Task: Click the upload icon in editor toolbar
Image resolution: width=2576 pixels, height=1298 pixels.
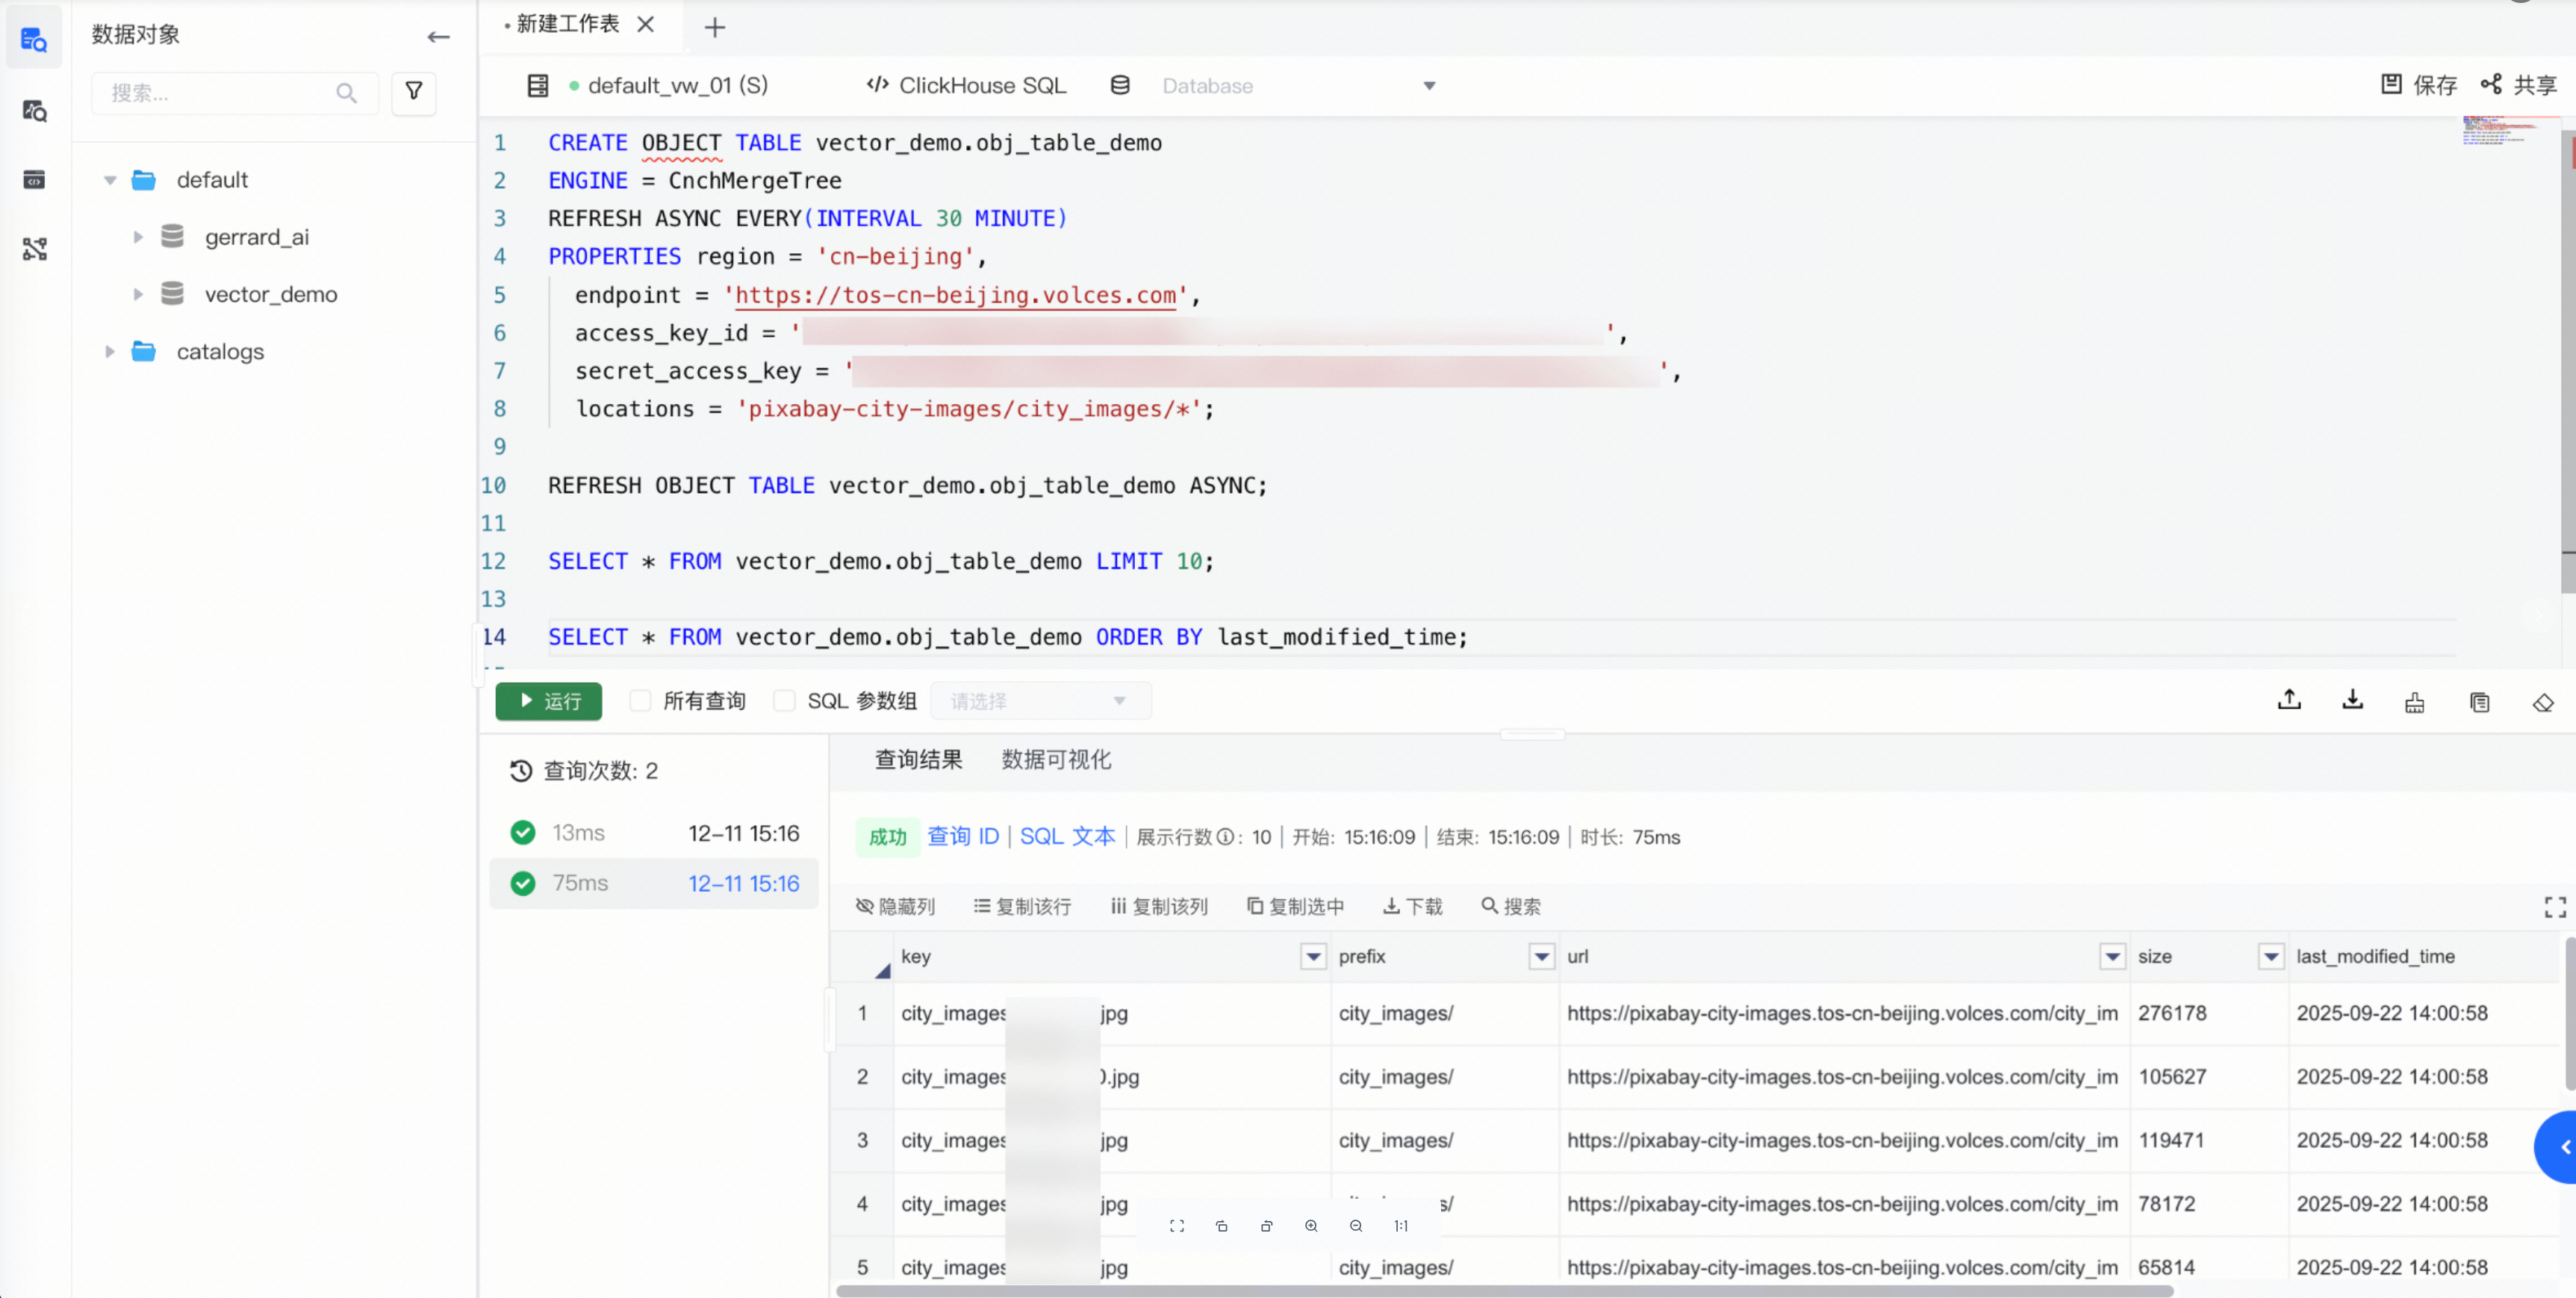Action: 2289,700
